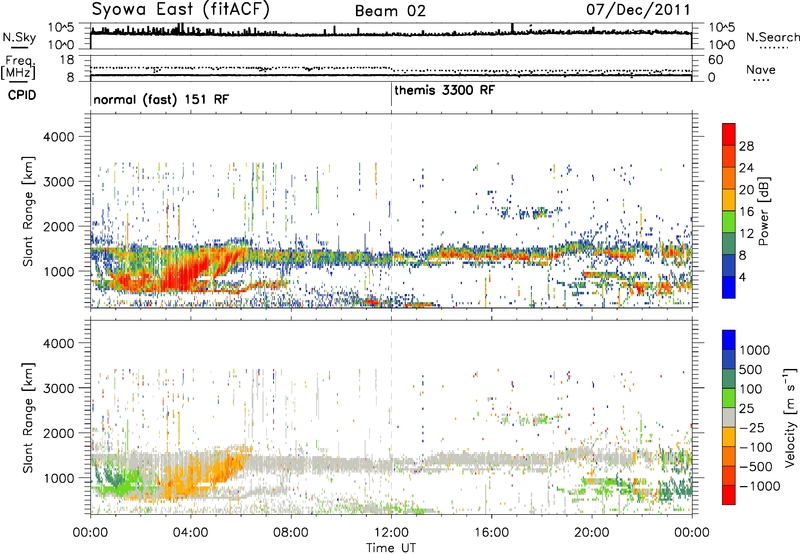This screenshot has height=554, width=800.
Task: Click the '16:00' time axis tick
Action: coord(491,533)
